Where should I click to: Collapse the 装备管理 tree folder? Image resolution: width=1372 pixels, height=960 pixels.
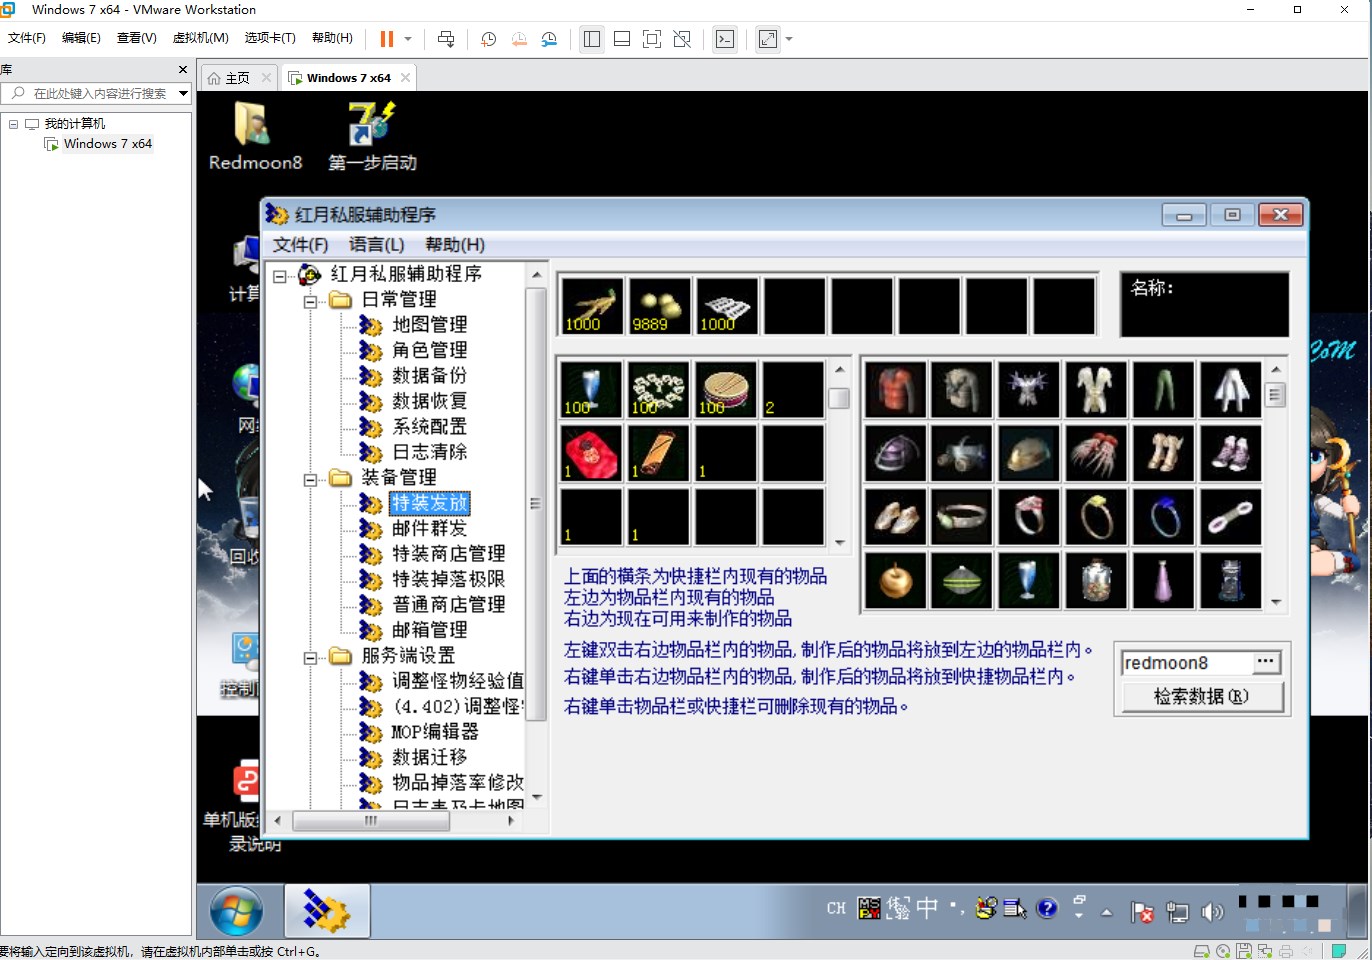(x=310, y=479)
